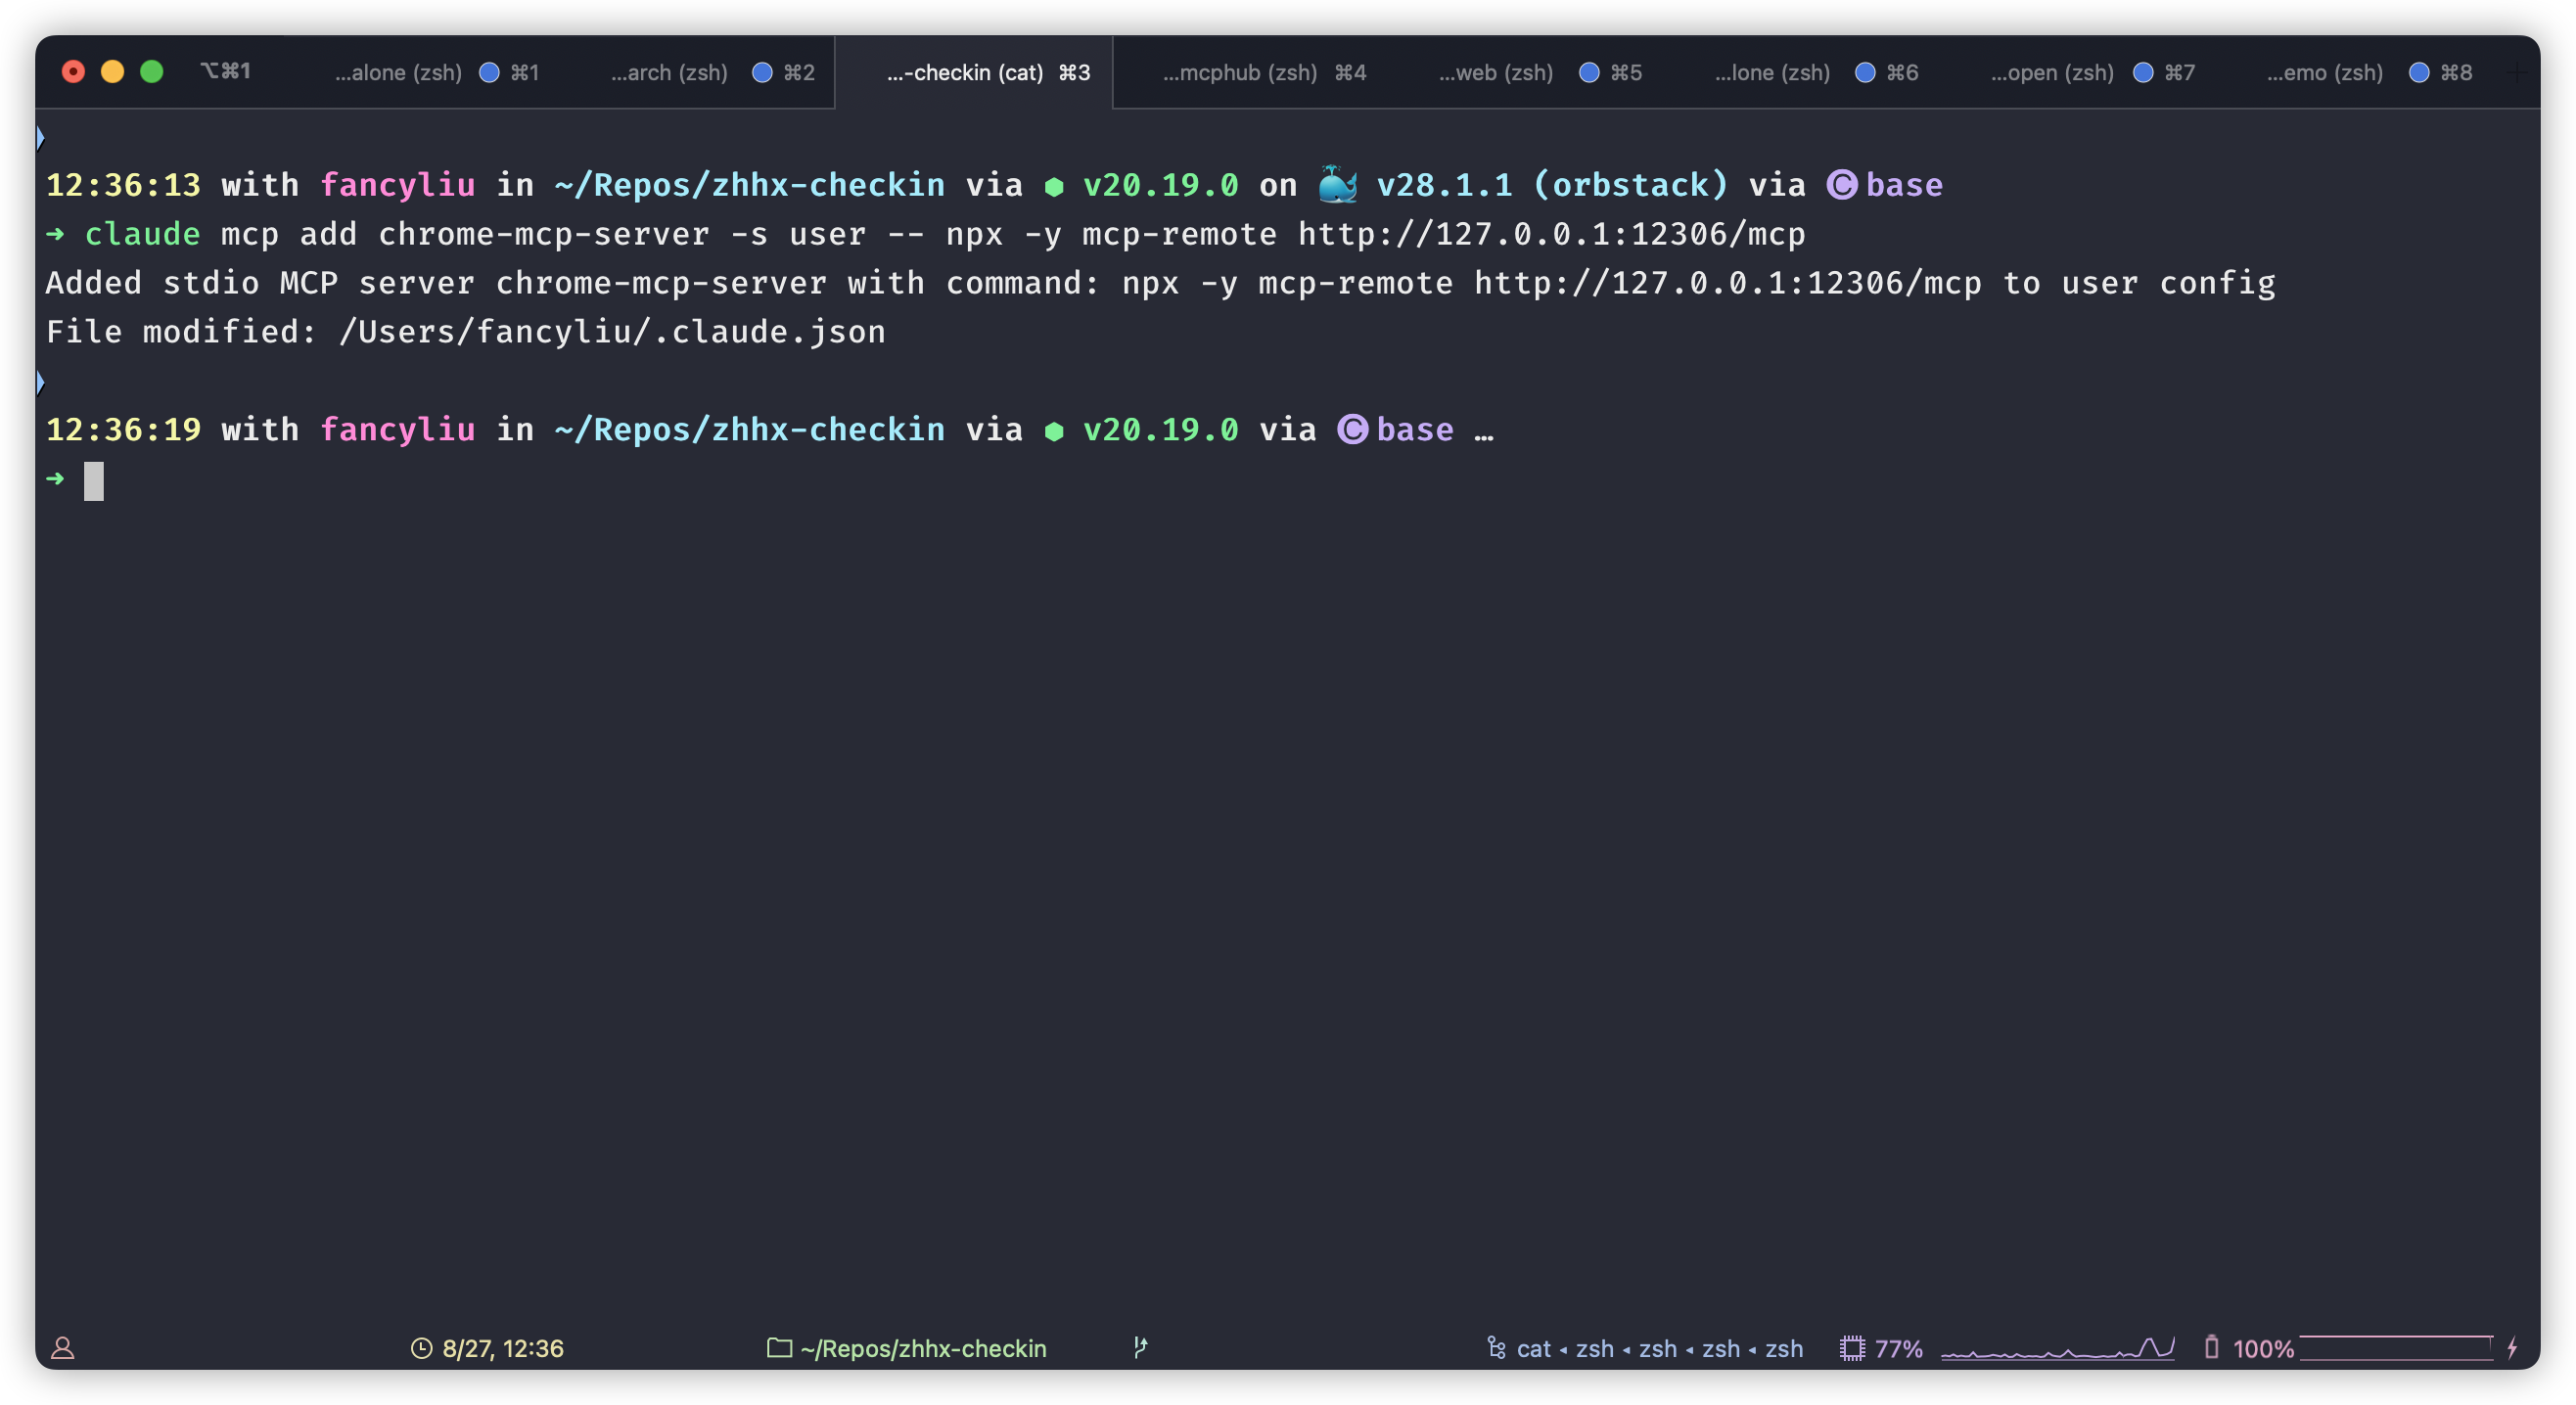Switch to the arch (zsh) tab
Viewport: 2576px width, 1405px height.
point(668,71)
